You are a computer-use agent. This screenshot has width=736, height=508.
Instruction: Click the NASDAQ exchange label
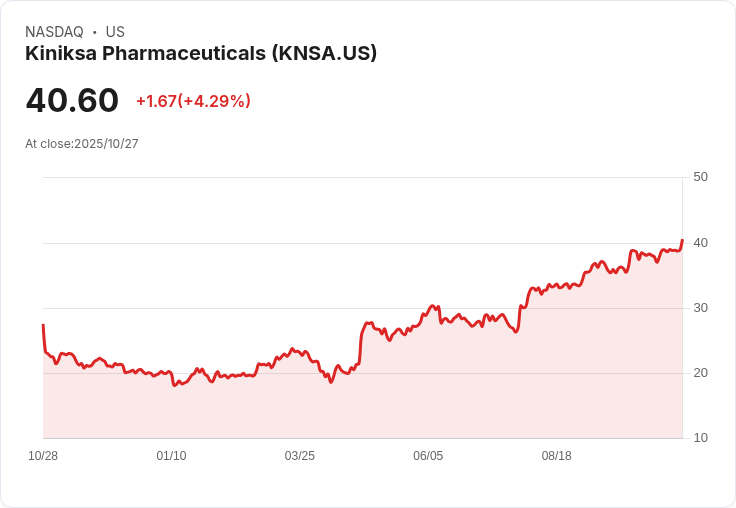click(x=54, y=32)
